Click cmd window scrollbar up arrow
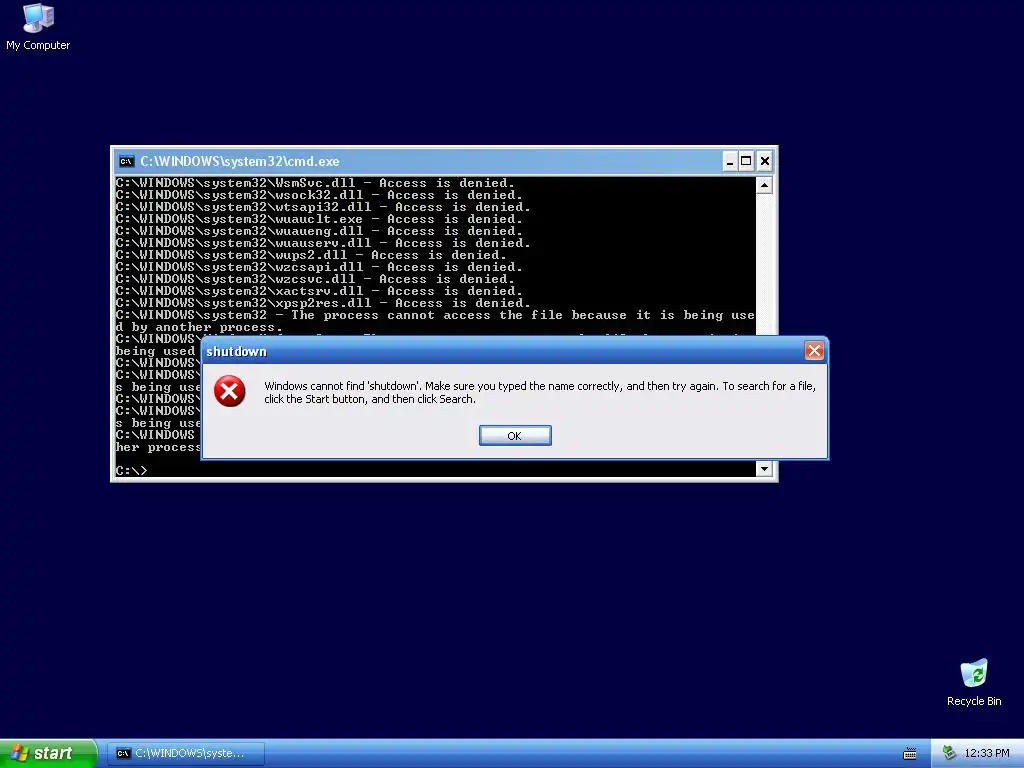 click(x=763, y=185)
